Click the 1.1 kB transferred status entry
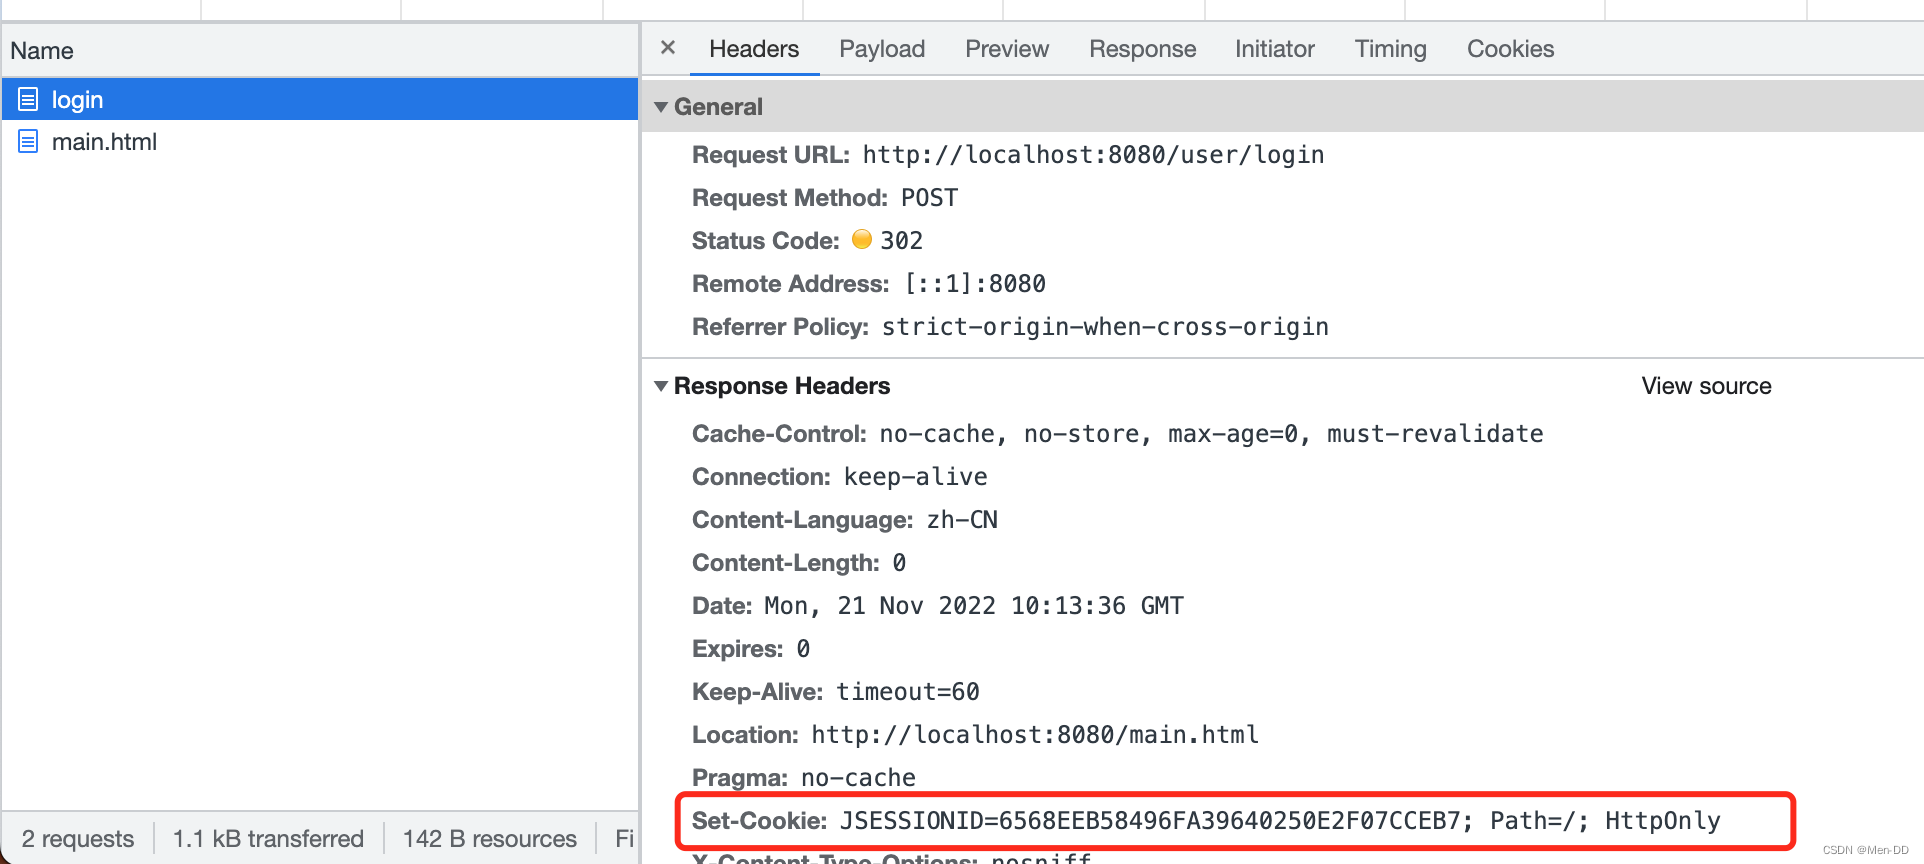This screenshot has height=864, width=1924. click(268, 839)
